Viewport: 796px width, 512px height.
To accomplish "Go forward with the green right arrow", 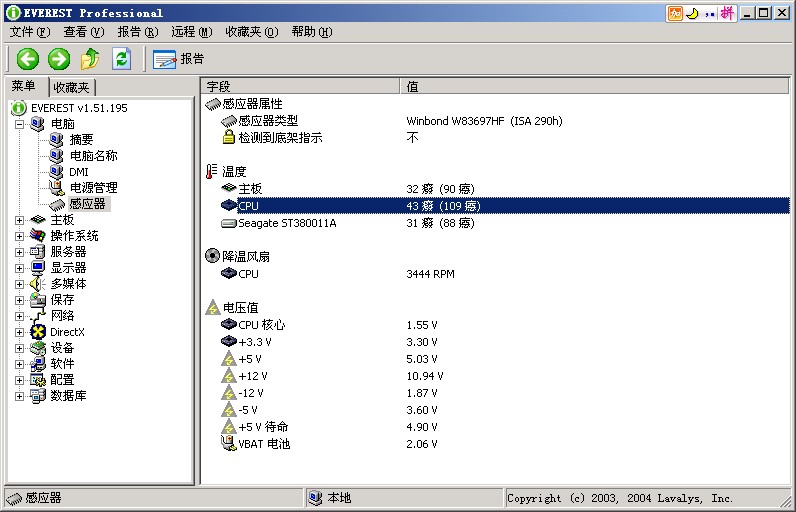I will tap(59, 59).
